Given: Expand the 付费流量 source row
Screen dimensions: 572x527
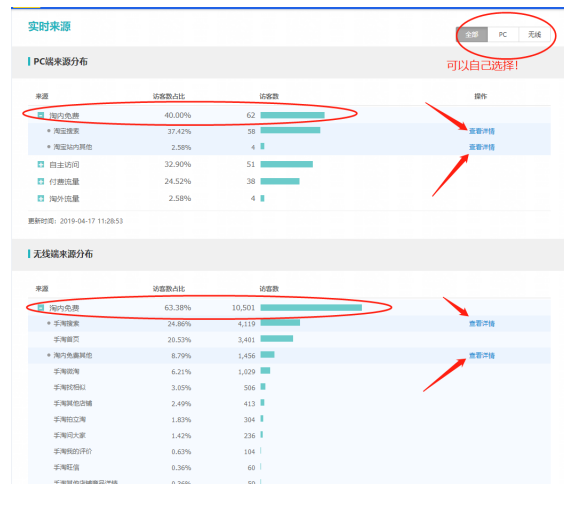Looking at the screenshot, I should tap(41, 181).
